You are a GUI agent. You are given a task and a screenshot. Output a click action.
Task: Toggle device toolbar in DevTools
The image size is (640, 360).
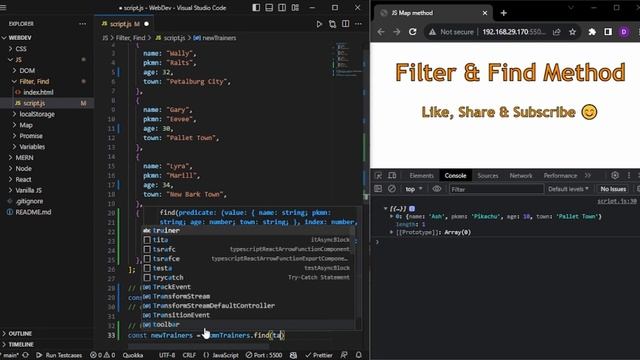(x=392, y=176)
